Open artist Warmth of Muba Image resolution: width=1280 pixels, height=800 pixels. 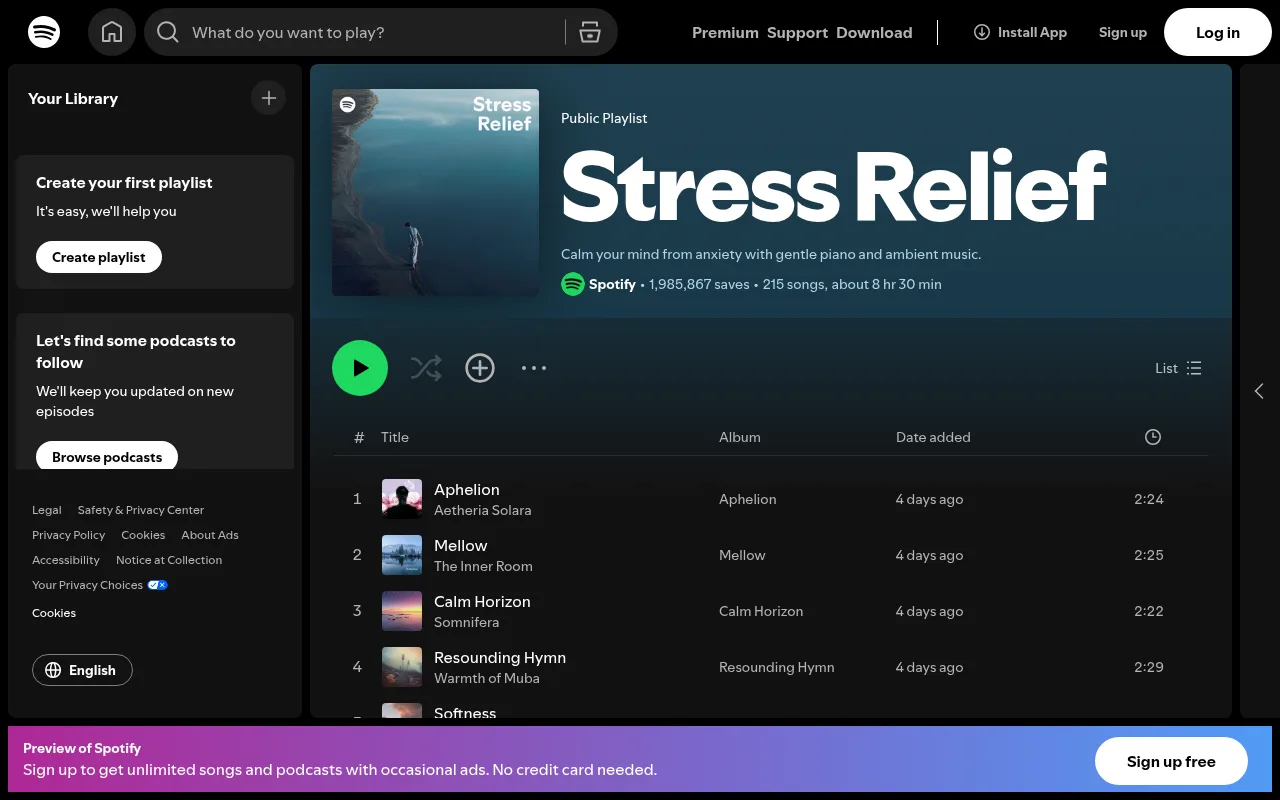click(x=487, y=678)
